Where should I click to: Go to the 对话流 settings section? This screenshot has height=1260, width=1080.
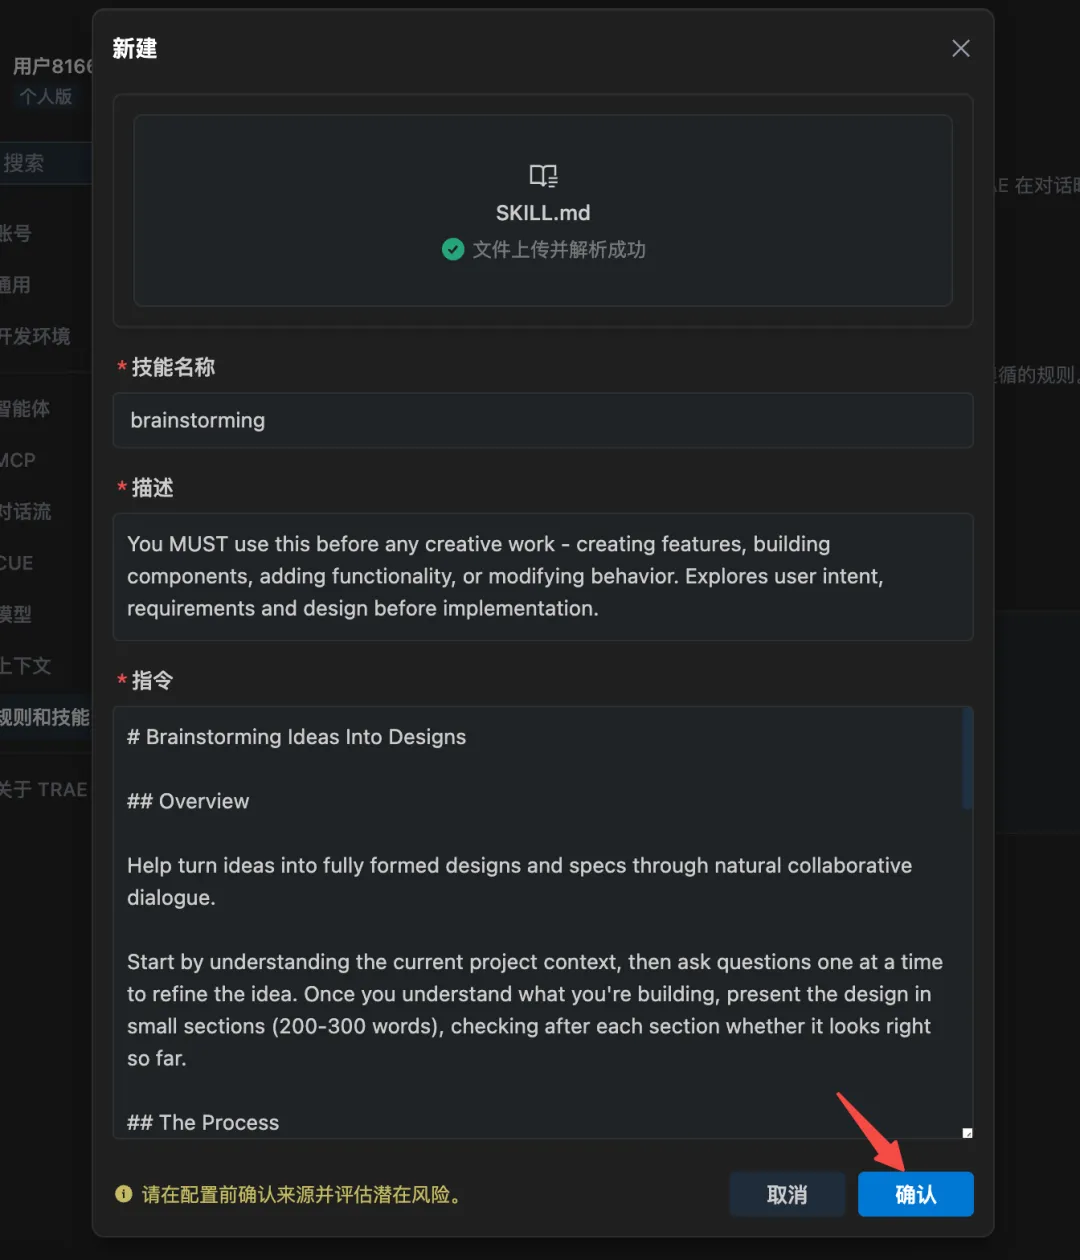(x=26, y=511)
